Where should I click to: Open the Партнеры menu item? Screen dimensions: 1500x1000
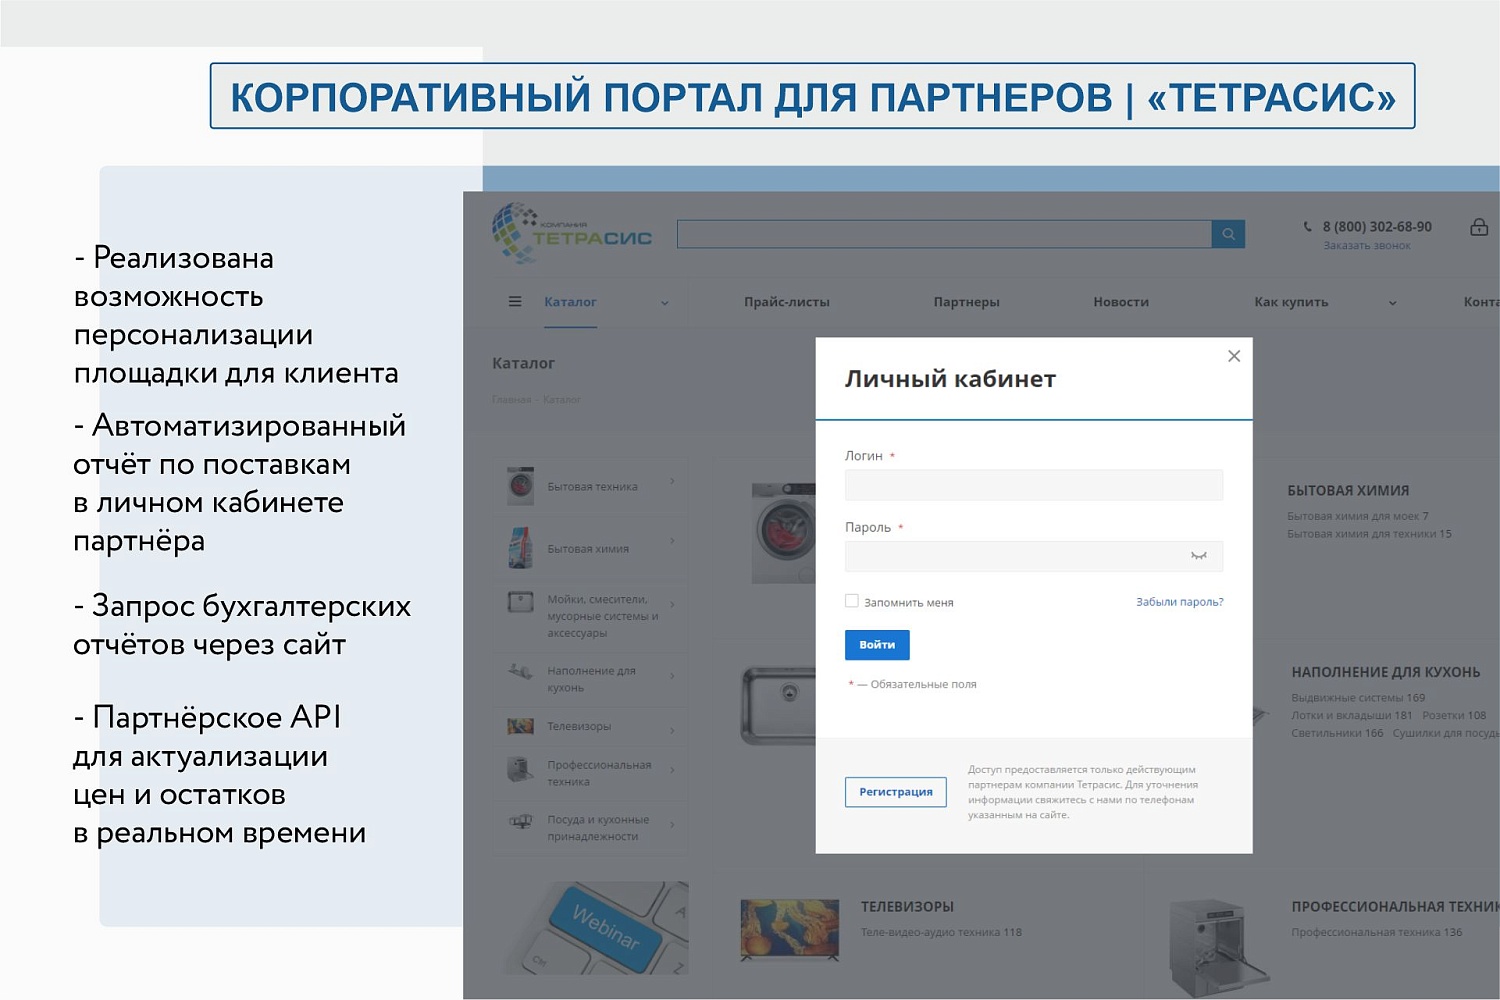coord(966,301)
